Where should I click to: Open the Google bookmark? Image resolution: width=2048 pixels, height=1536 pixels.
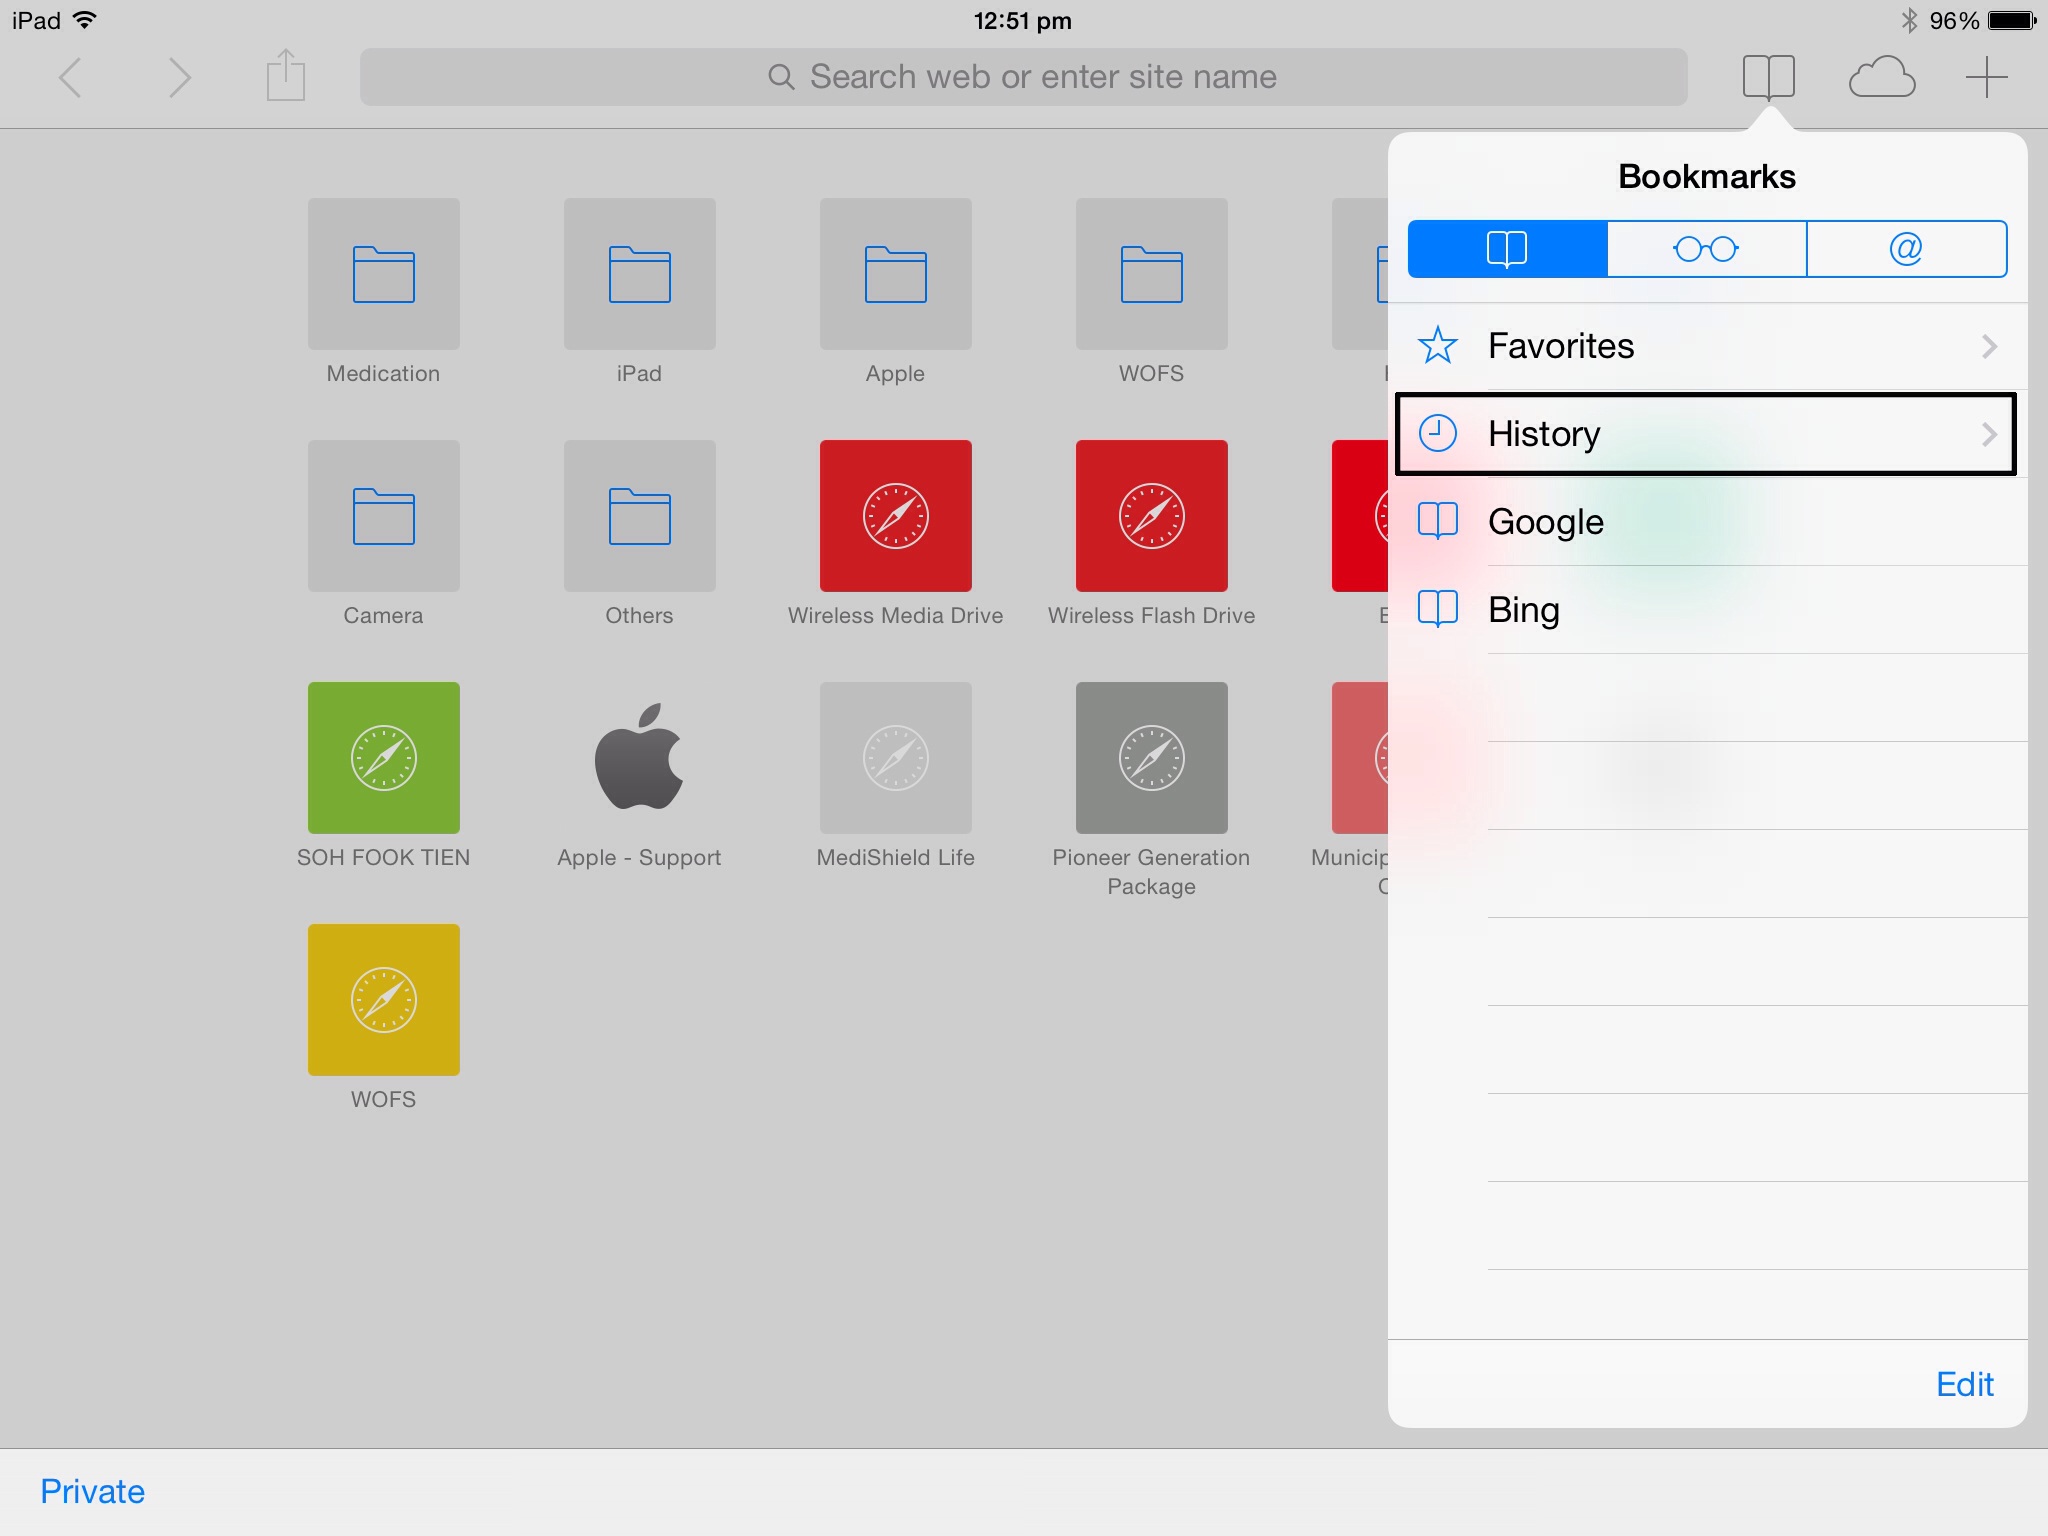click(1545, 522)
